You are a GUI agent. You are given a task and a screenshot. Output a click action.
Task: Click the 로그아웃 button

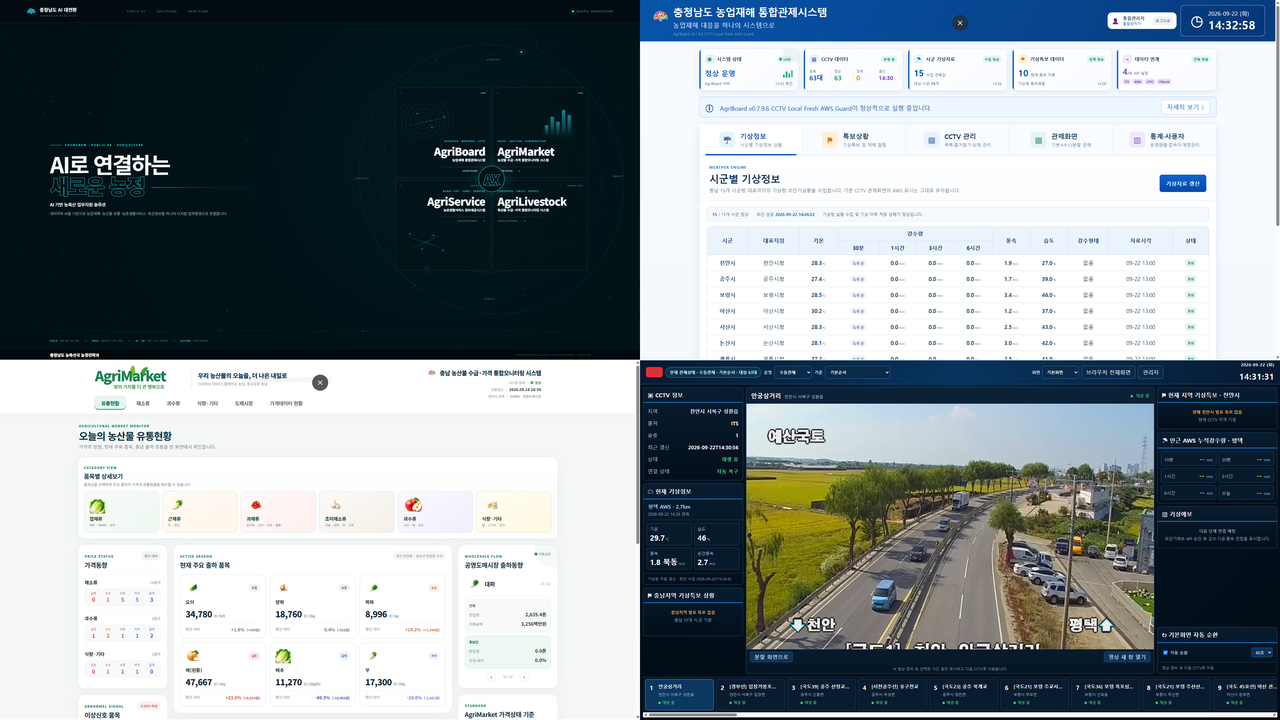[x=1163, y=20]
